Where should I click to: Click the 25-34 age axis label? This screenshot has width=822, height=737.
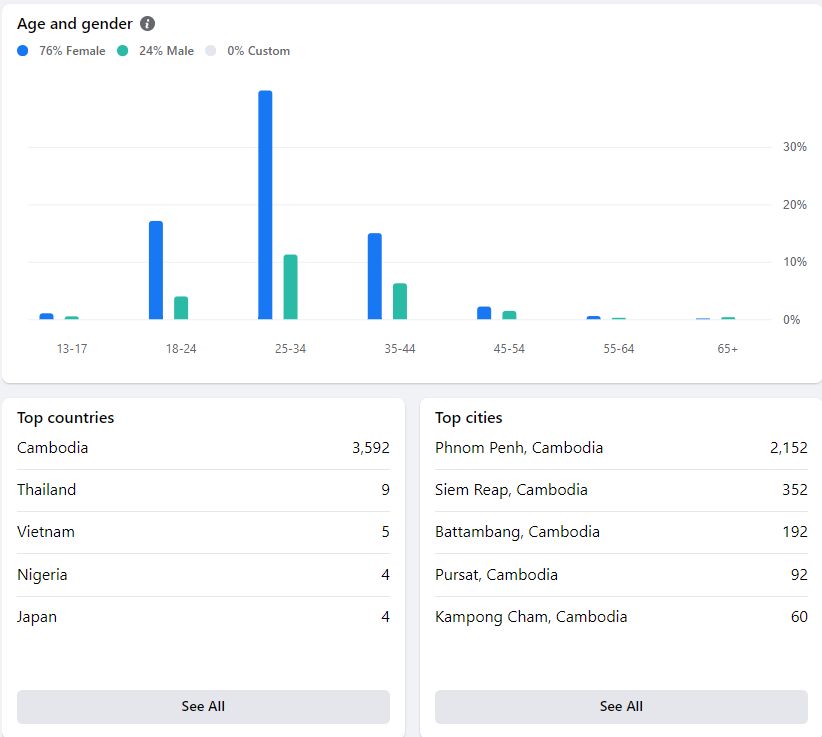[290, 349]
